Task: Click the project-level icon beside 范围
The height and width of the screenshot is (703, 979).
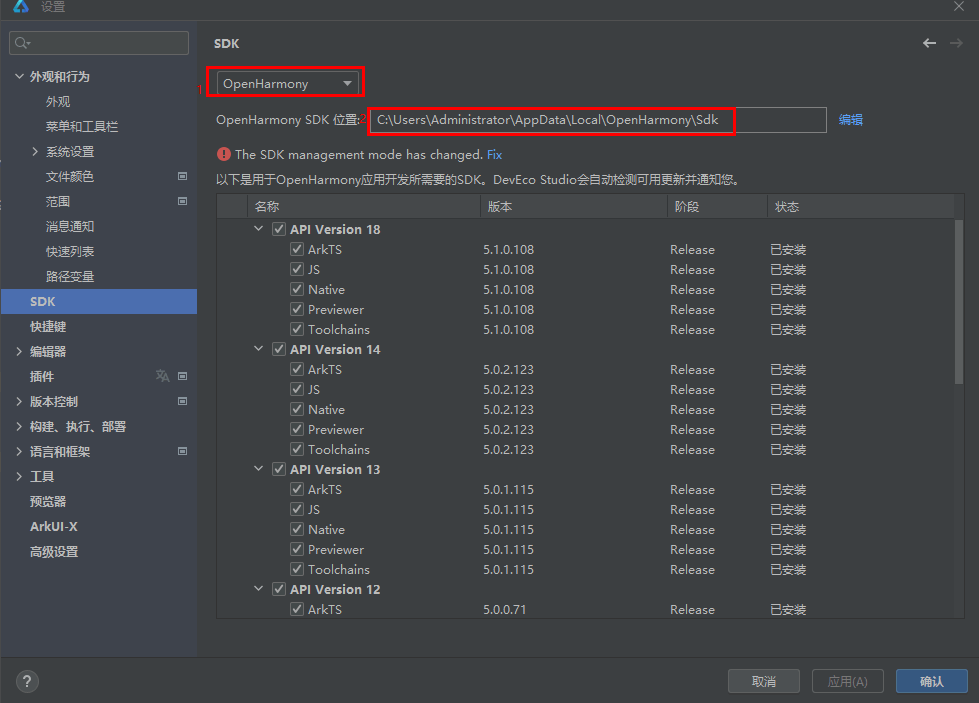Action: point(182,201)
